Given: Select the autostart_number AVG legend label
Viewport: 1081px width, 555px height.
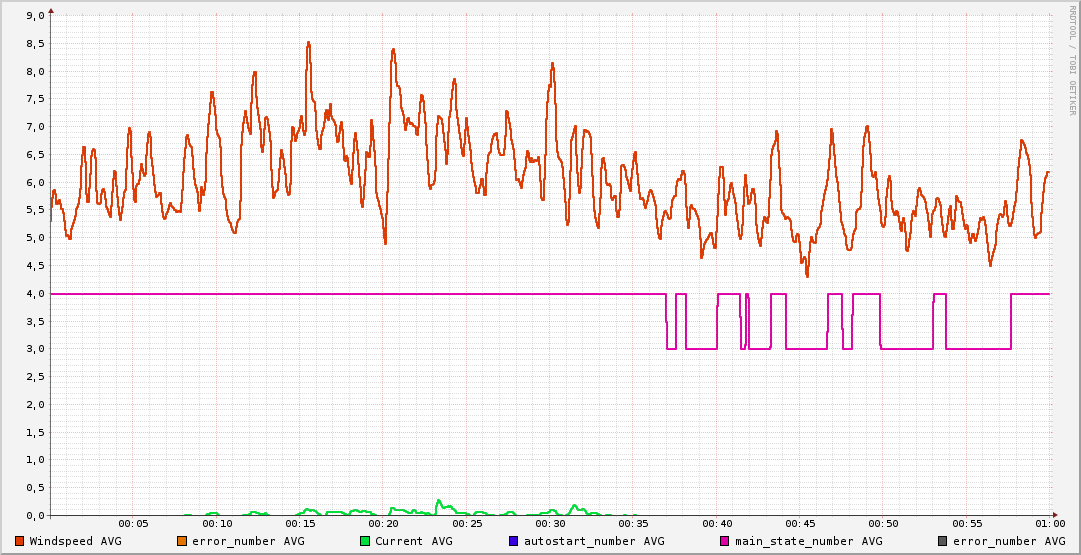Looking at the screenshot, I should [594, 541].
